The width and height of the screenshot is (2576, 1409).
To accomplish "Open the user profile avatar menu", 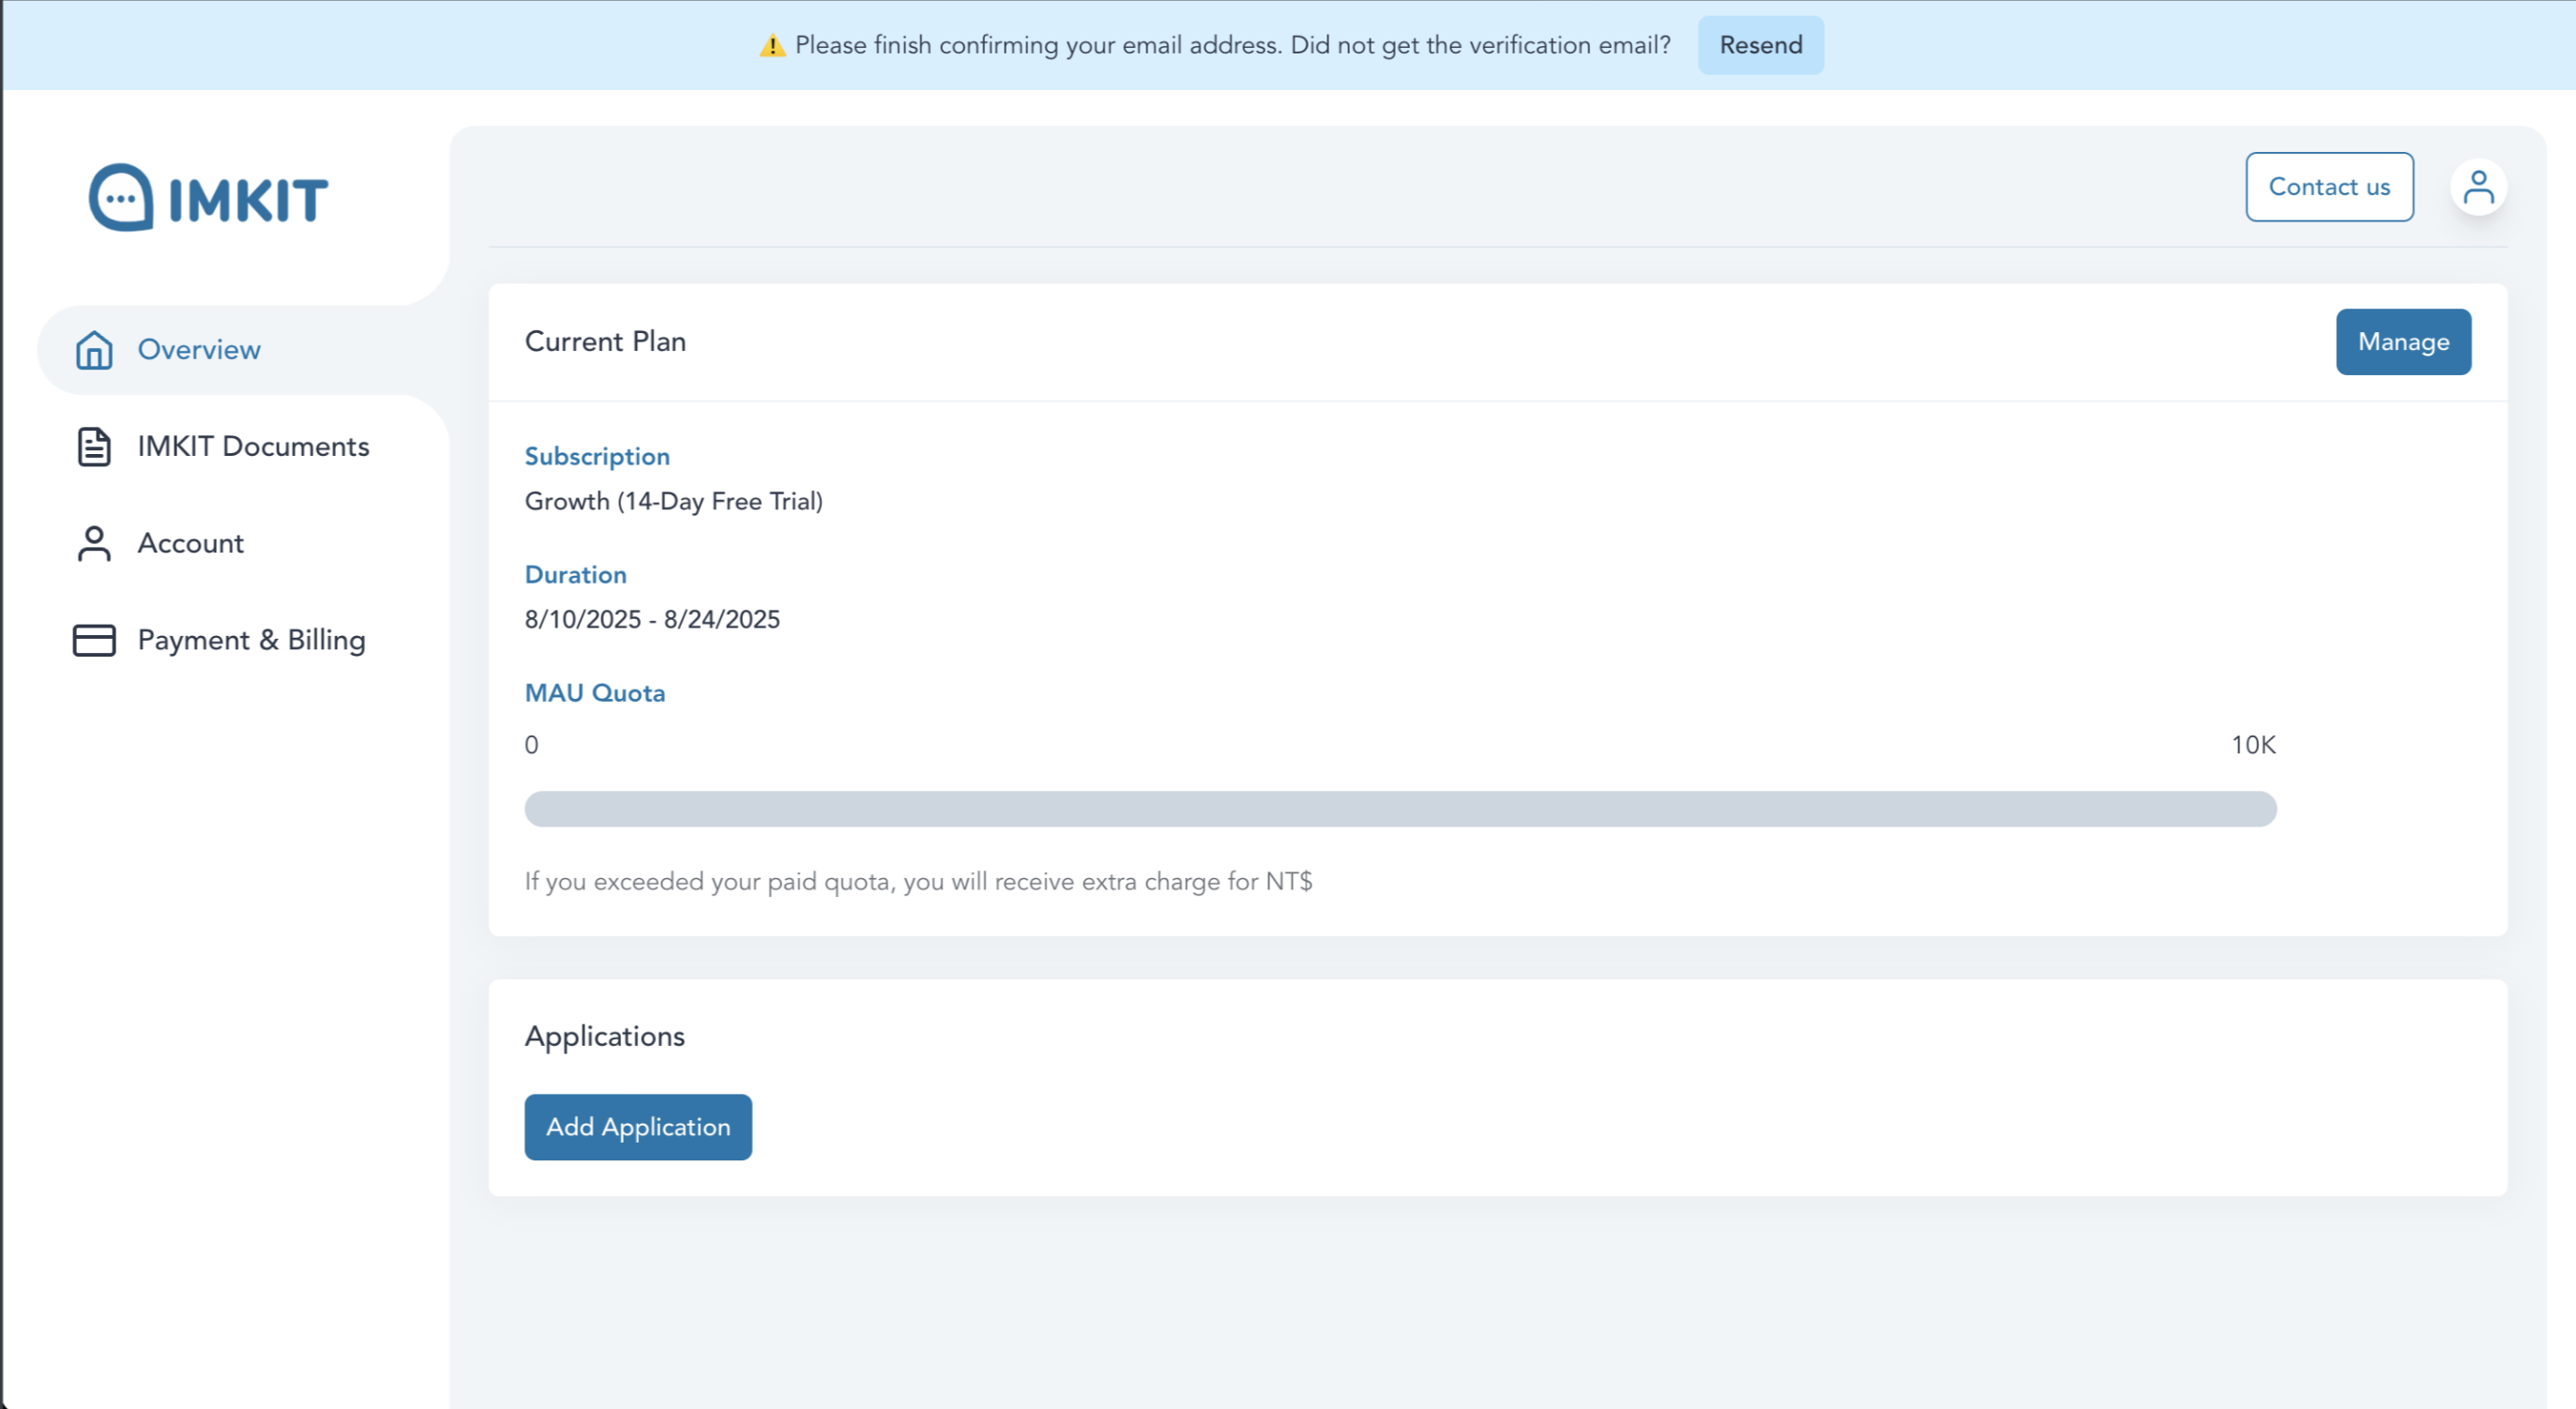I will pyautogui.click(x=2478, y=187).
